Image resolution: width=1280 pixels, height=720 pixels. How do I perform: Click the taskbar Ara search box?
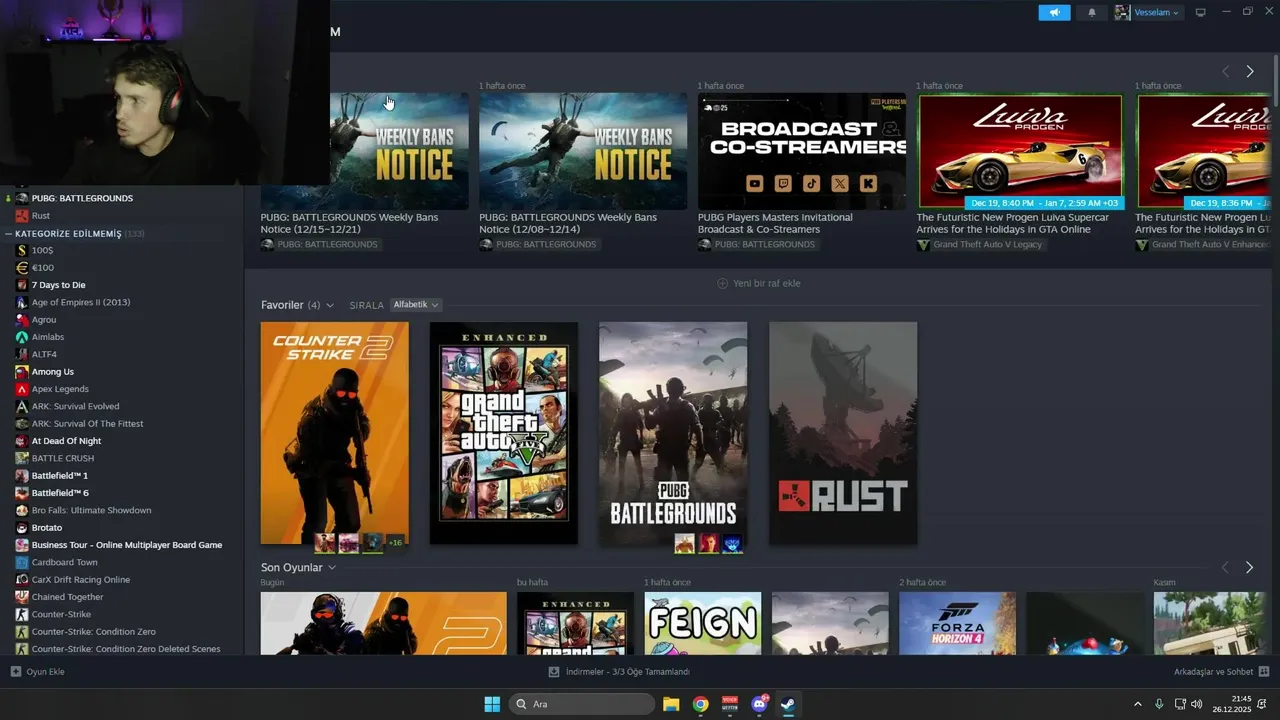pyautogui.click(x=582, y=704)
